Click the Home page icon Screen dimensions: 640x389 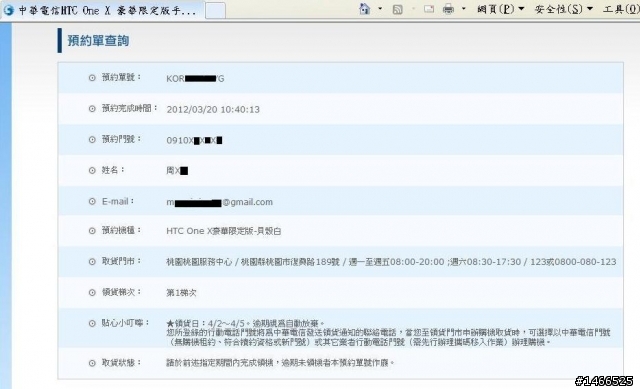coord(364,9)
